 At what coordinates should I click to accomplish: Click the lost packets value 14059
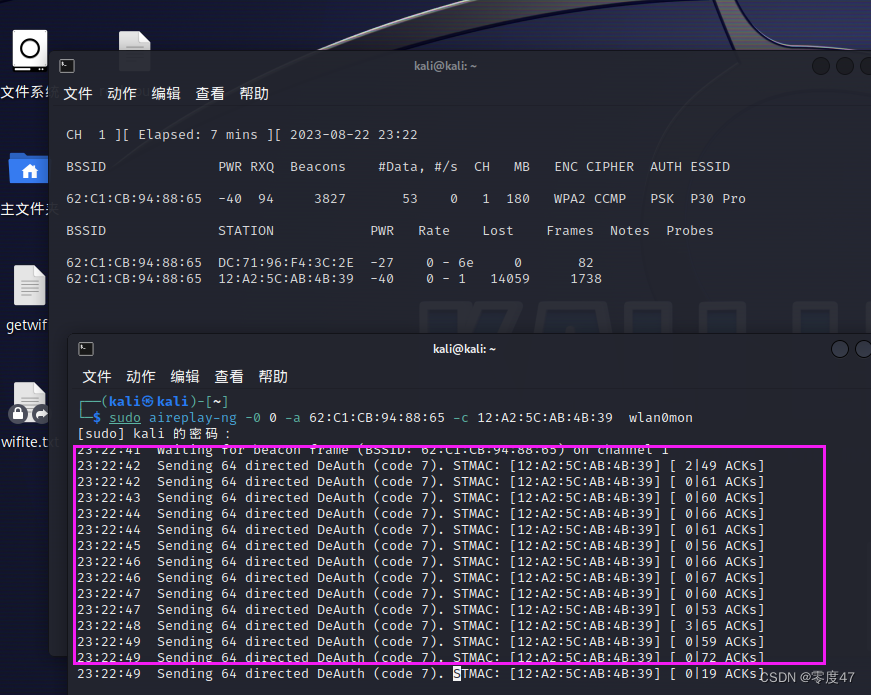click(x=510, y=279)
